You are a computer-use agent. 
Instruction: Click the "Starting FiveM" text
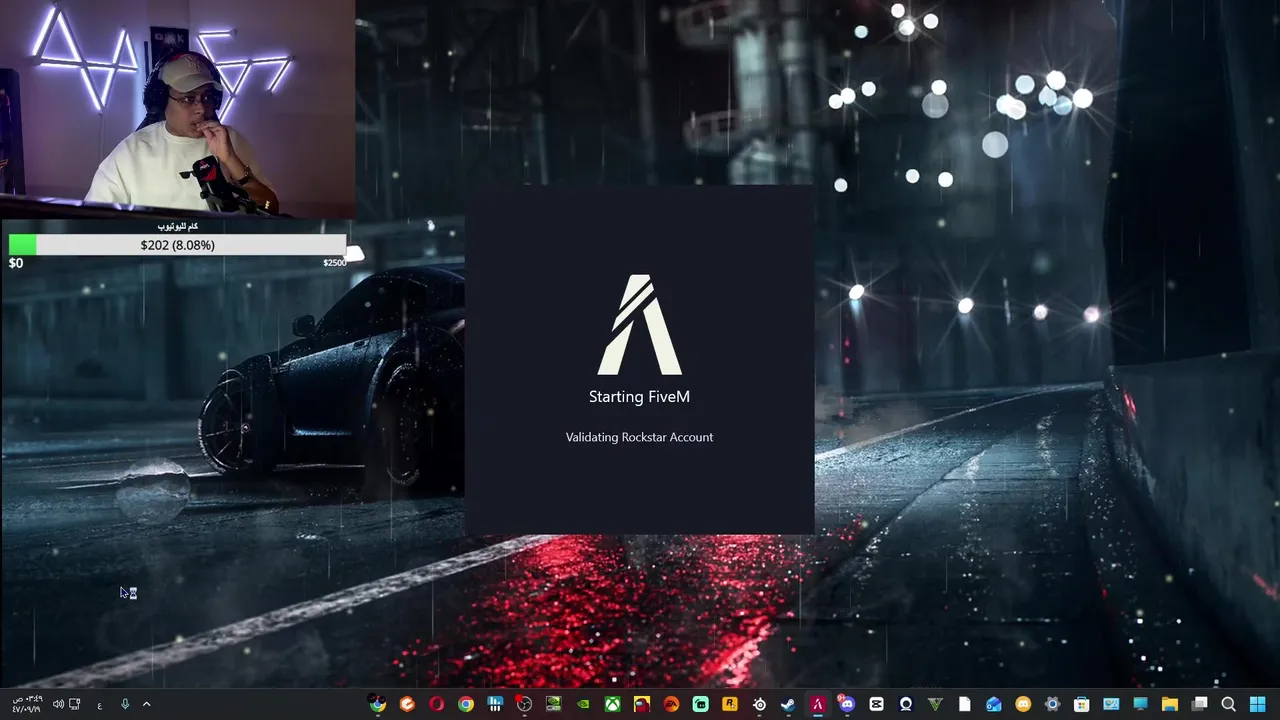639,397
